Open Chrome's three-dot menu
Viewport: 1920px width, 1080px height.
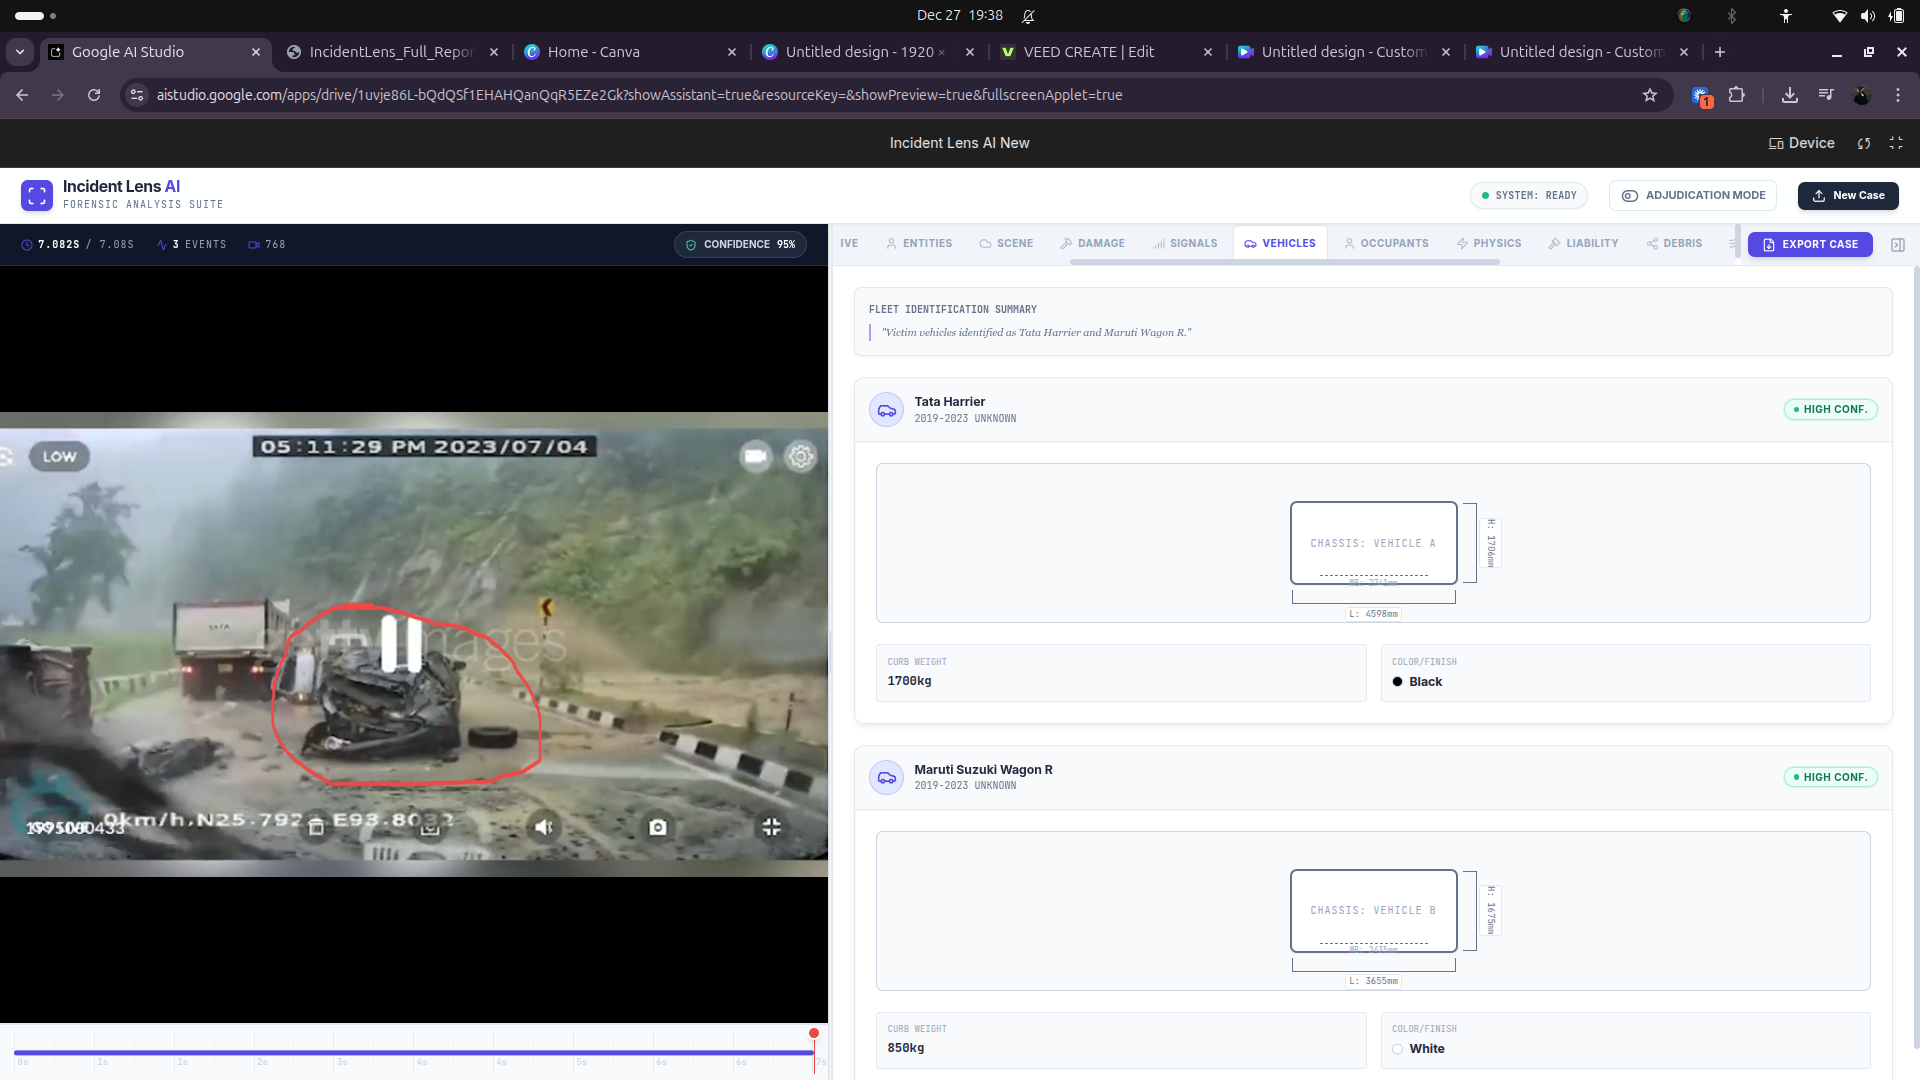pos(1898,95)
